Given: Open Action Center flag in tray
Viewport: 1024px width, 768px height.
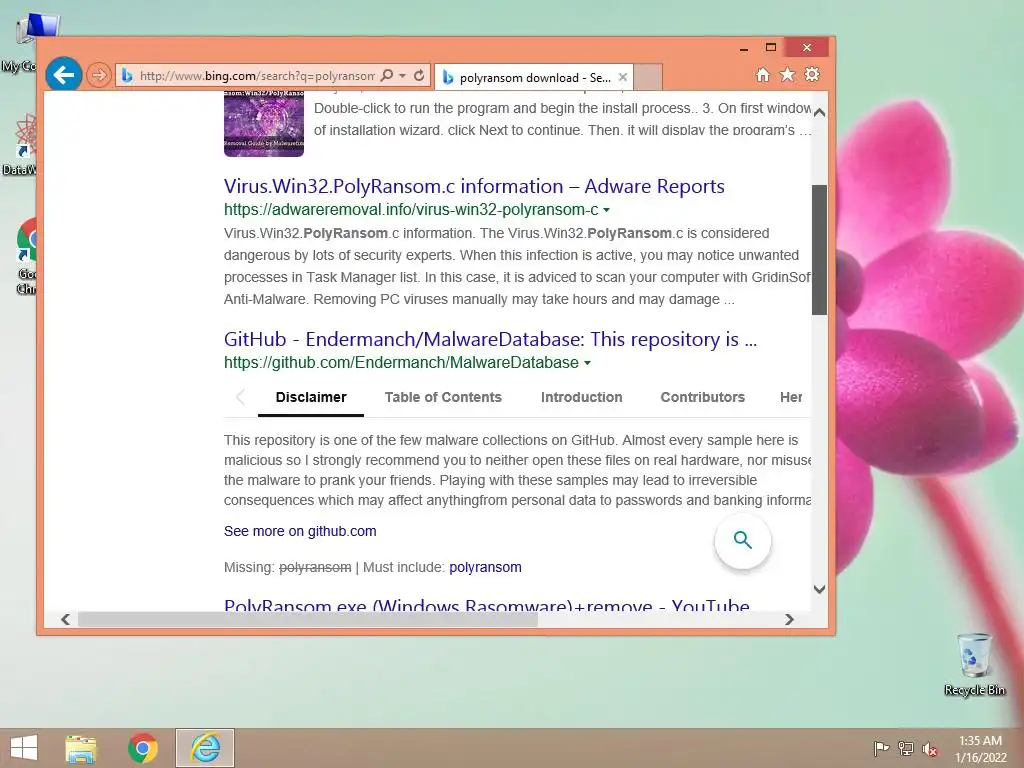Looking at the screenshot, I should (x=881, y=748).
